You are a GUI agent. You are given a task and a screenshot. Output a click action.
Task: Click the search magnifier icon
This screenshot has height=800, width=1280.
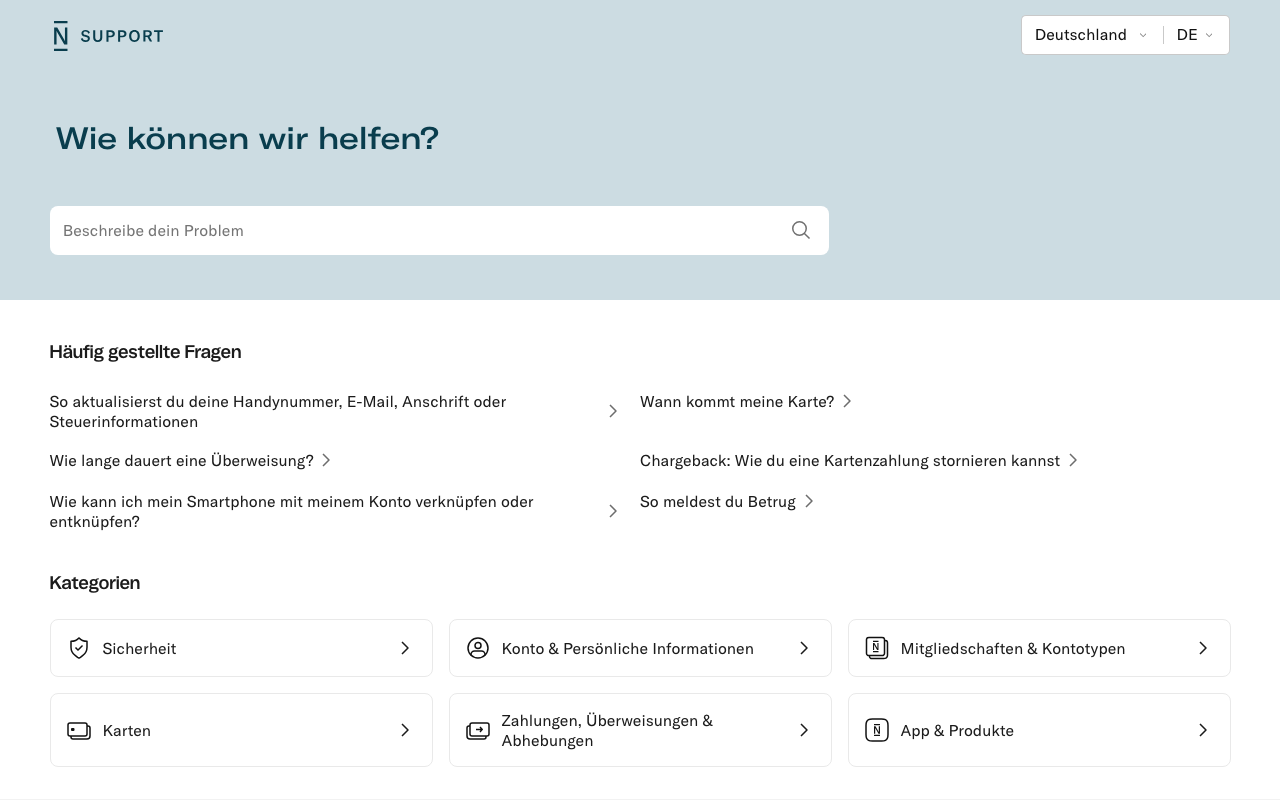[801, 230]
